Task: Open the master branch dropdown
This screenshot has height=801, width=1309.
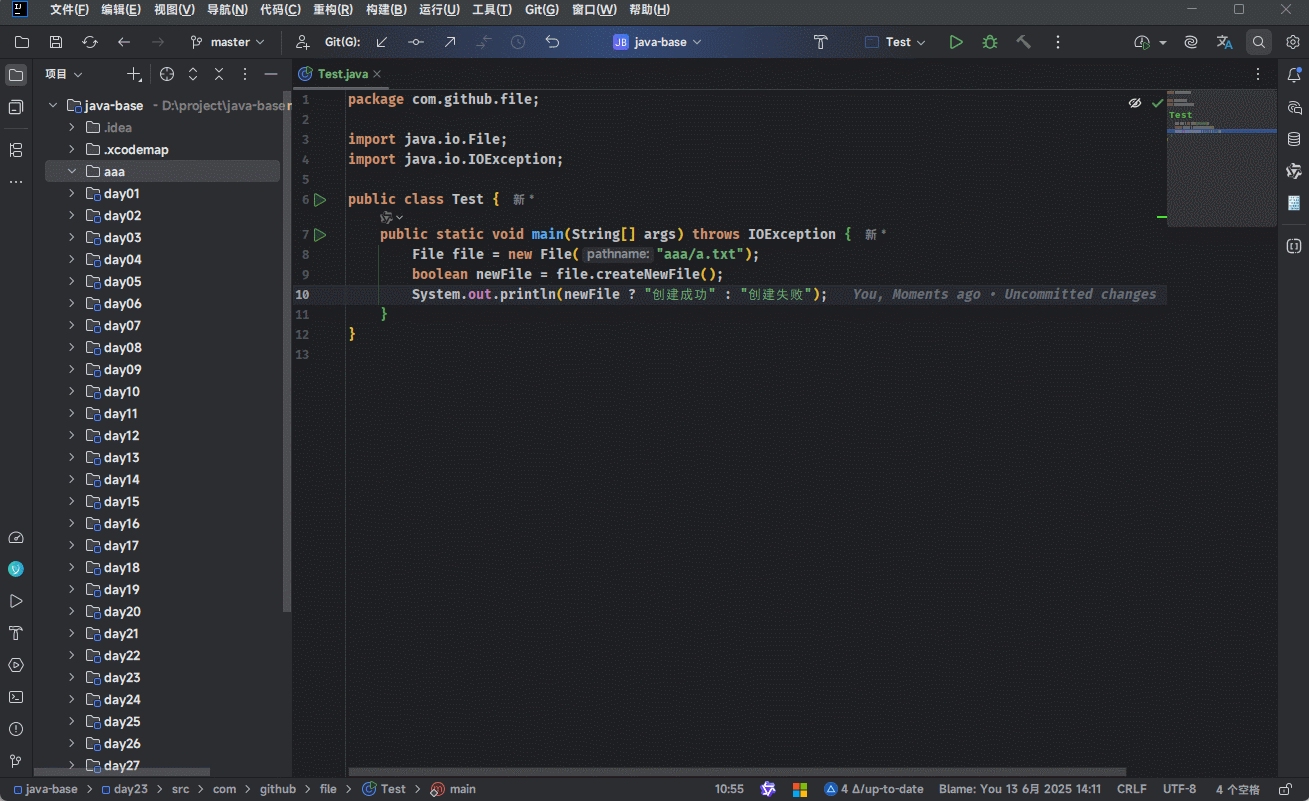Action: 228,42
